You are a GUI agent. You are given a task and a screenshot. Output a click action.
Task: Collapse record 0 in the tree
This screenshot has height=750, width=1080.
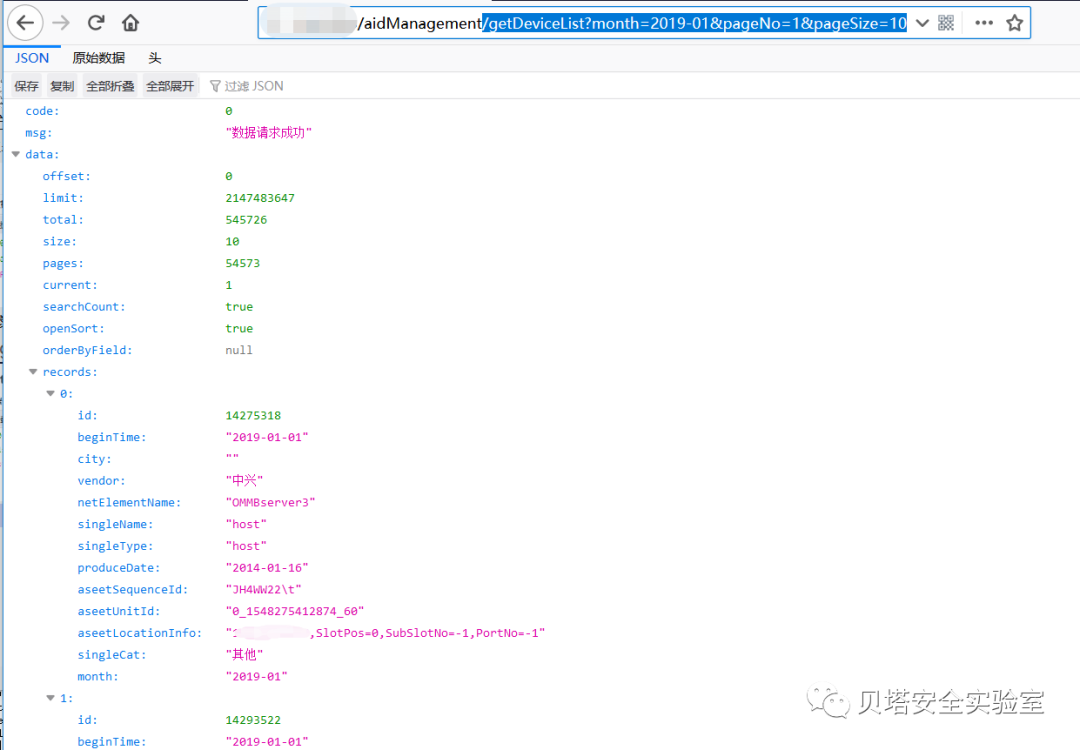point(50,394)
